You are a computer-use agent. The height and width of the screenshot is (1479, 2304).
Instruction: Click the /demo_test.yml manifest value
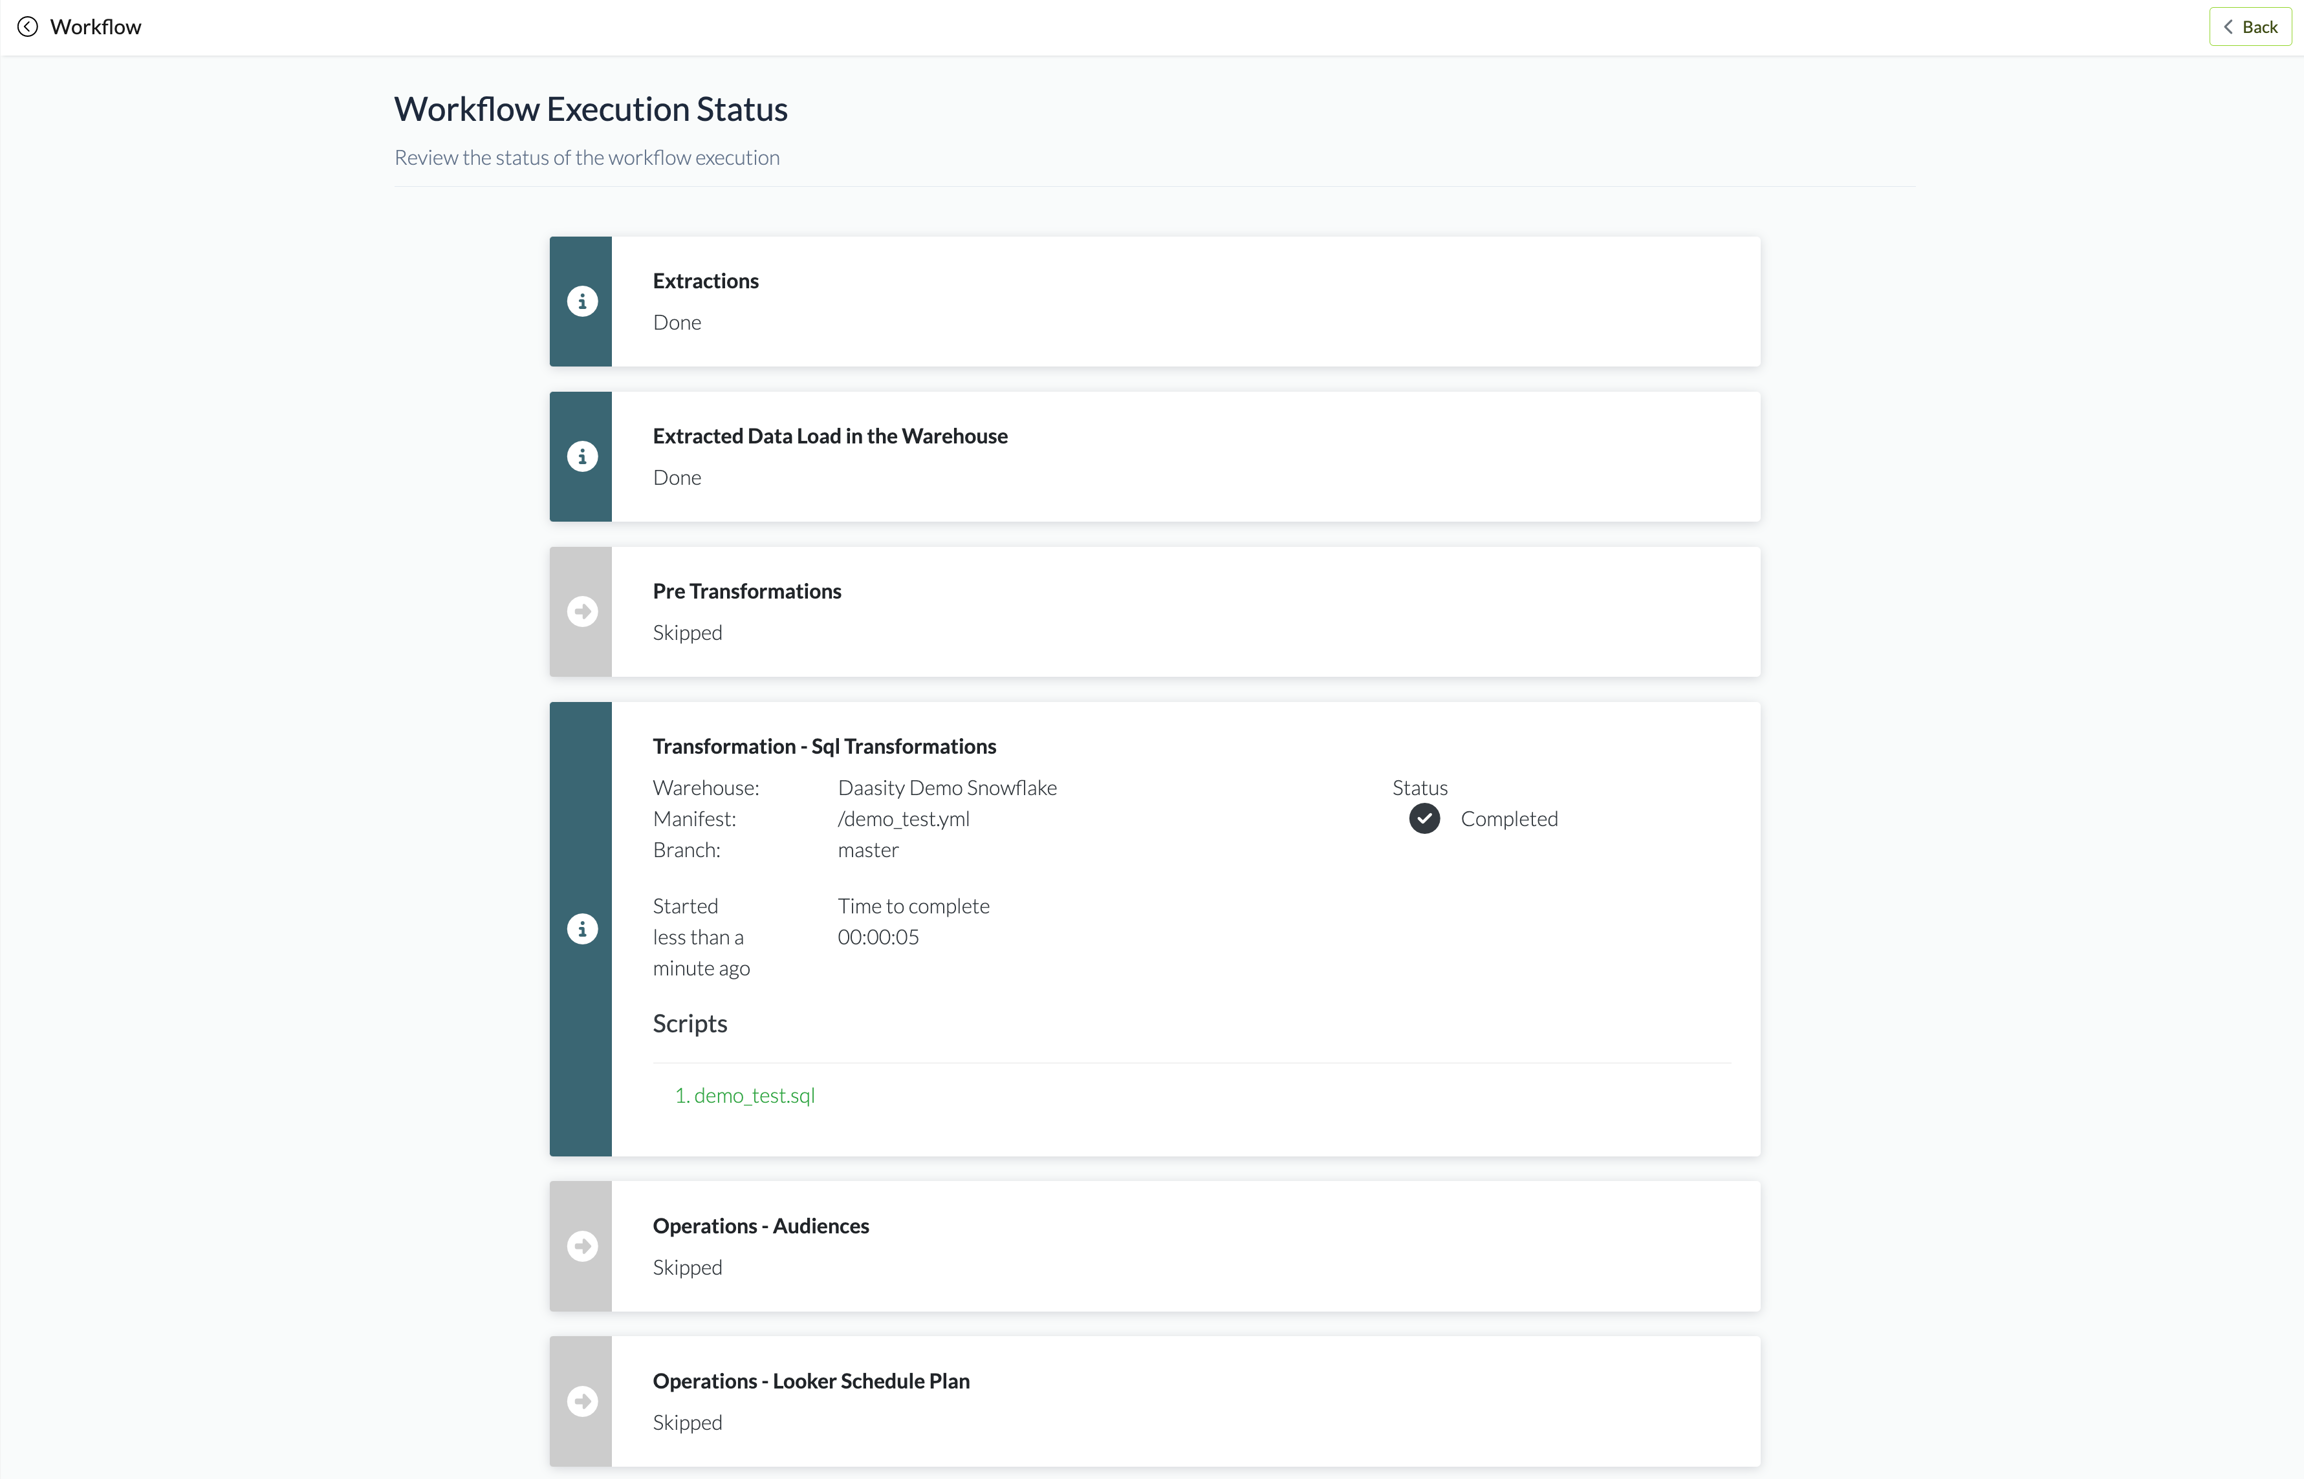coord(903,818)
